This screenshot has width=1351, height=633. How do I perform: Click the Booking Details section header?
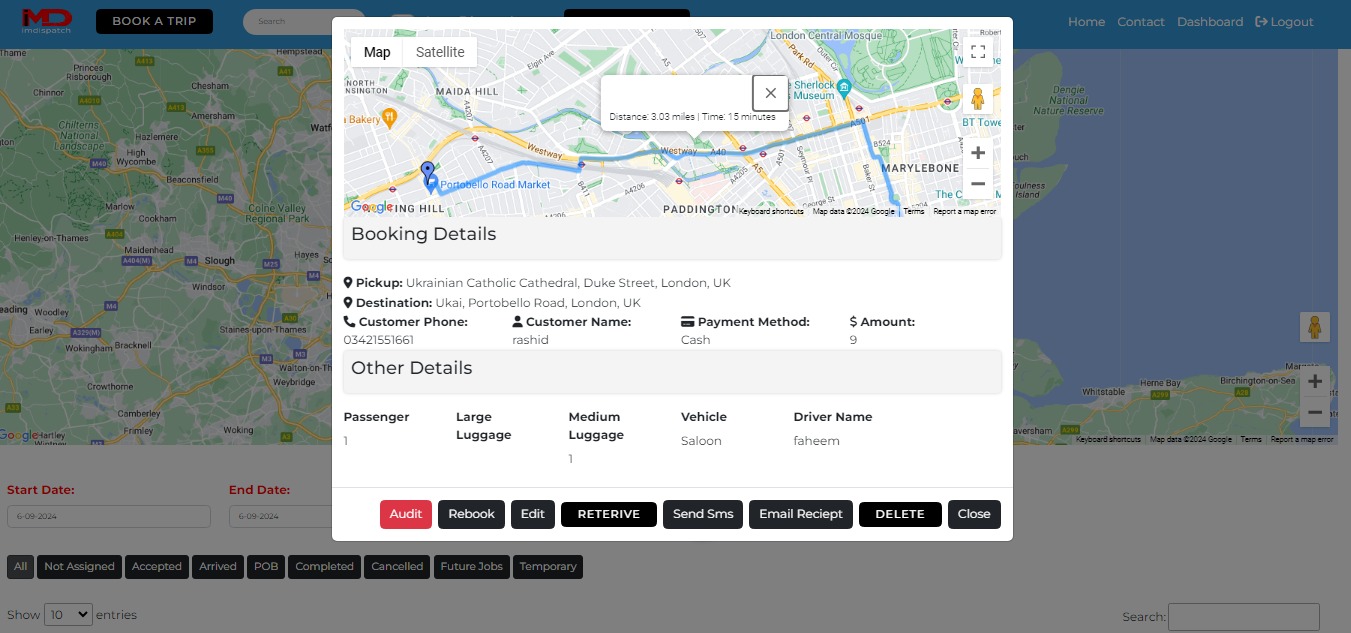tap(672, 239)
